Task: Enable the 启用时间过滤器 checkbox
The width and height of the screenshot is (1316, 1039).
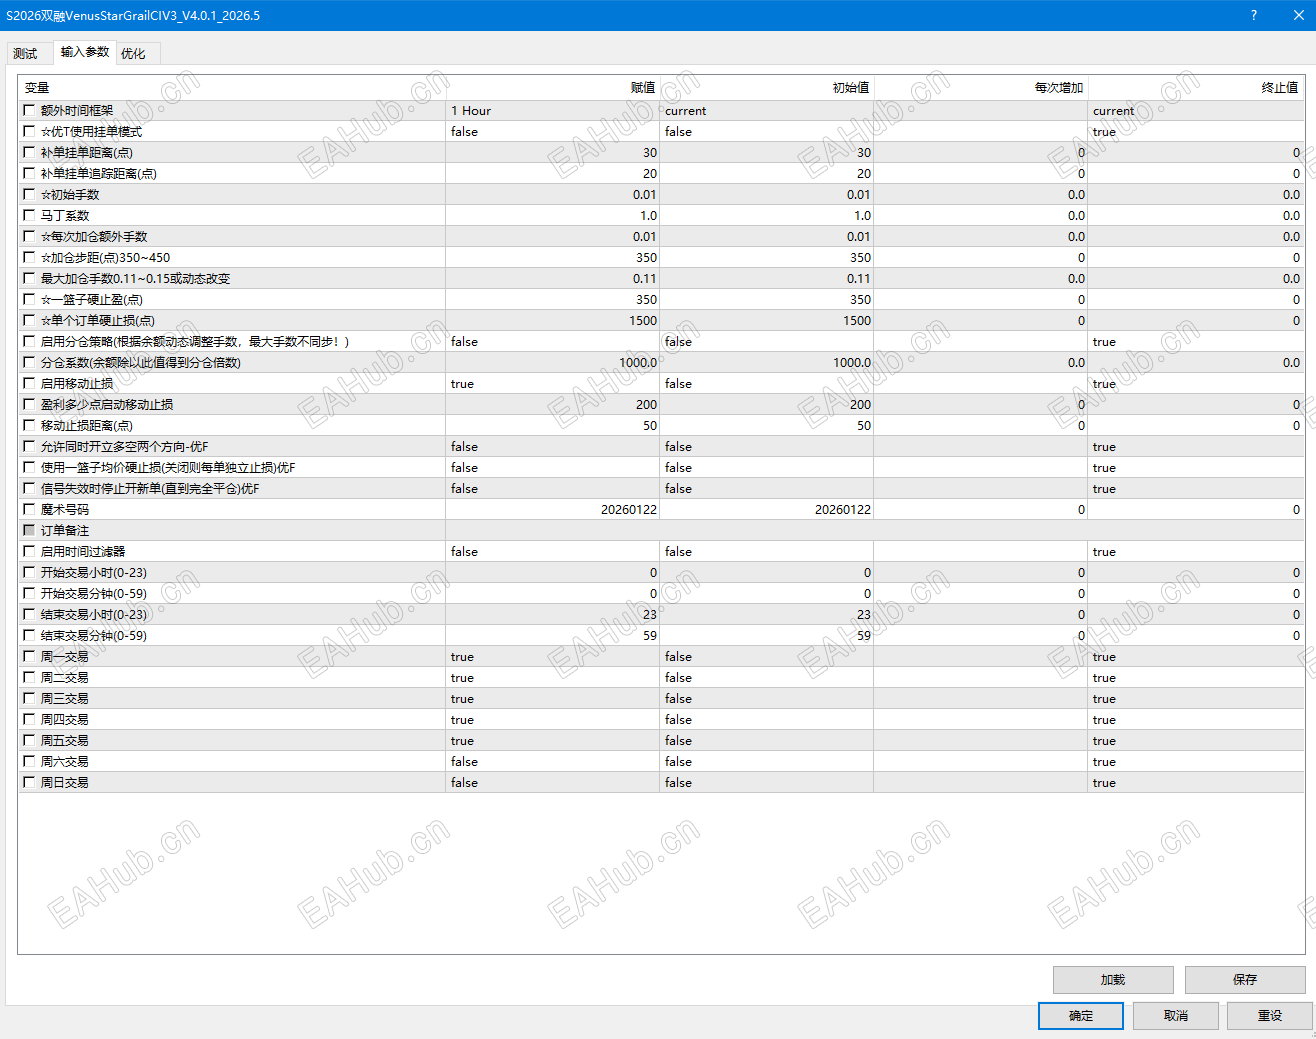Action: click(x=29, y=551)
